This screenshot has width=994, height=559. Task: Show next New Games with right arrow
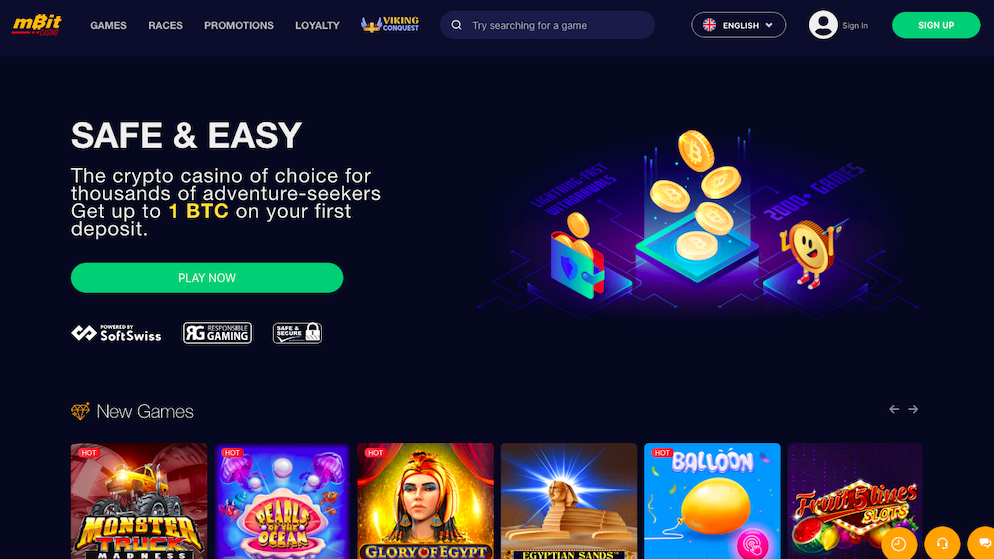[913, 409]
